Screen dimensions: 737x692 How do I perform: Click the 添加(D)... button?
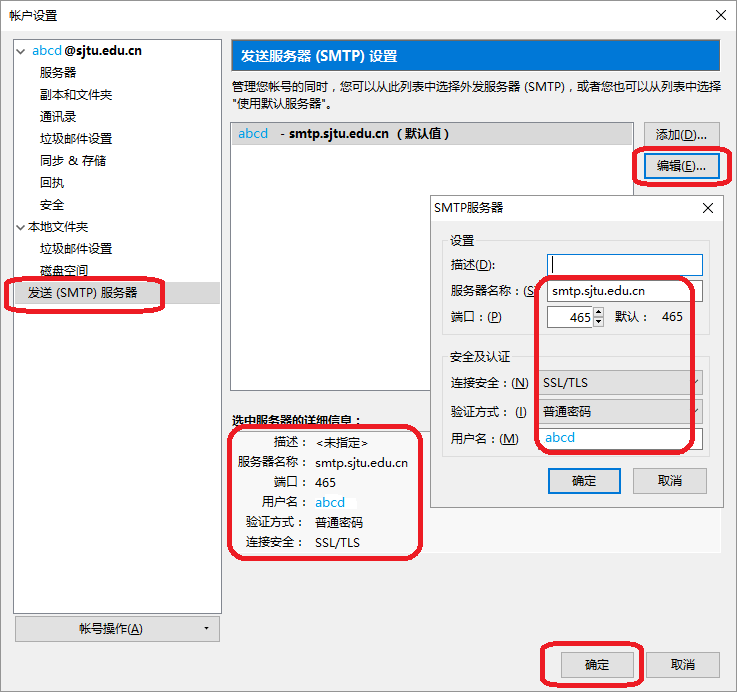(681, 135)
